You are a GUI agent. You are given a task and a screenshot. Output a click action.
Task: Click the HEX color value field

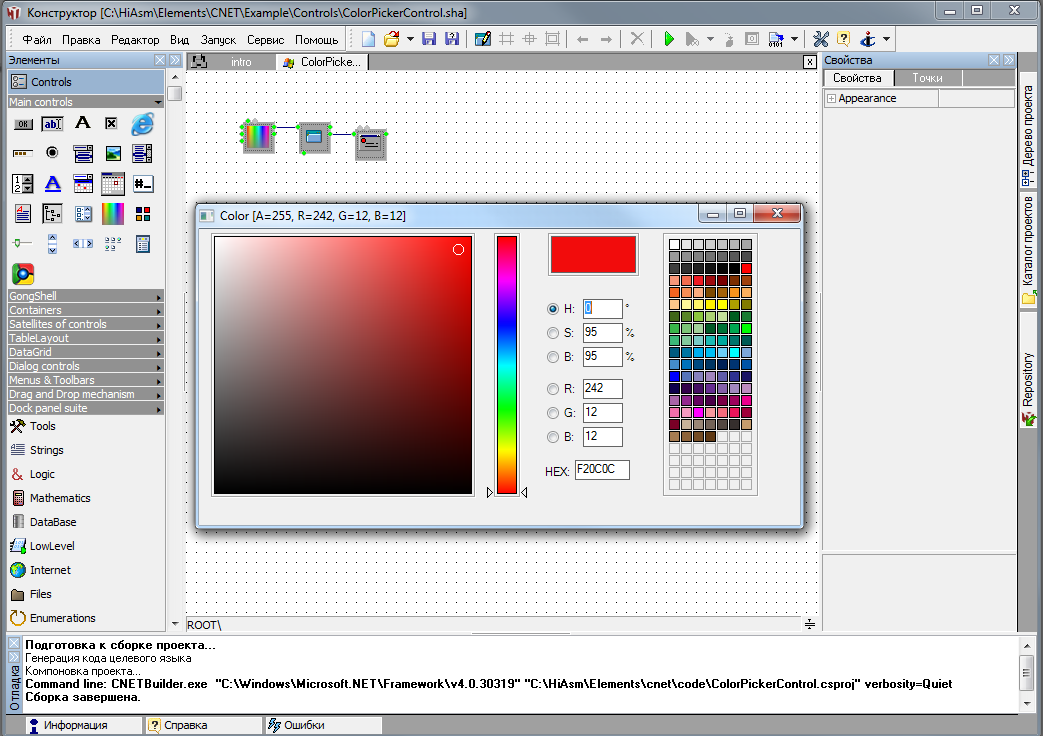click(x=602, y=470)
